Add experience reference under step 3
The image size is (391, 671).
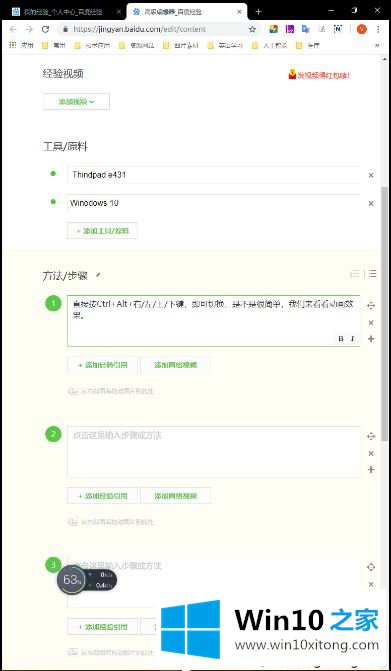[x=102, y=627]
